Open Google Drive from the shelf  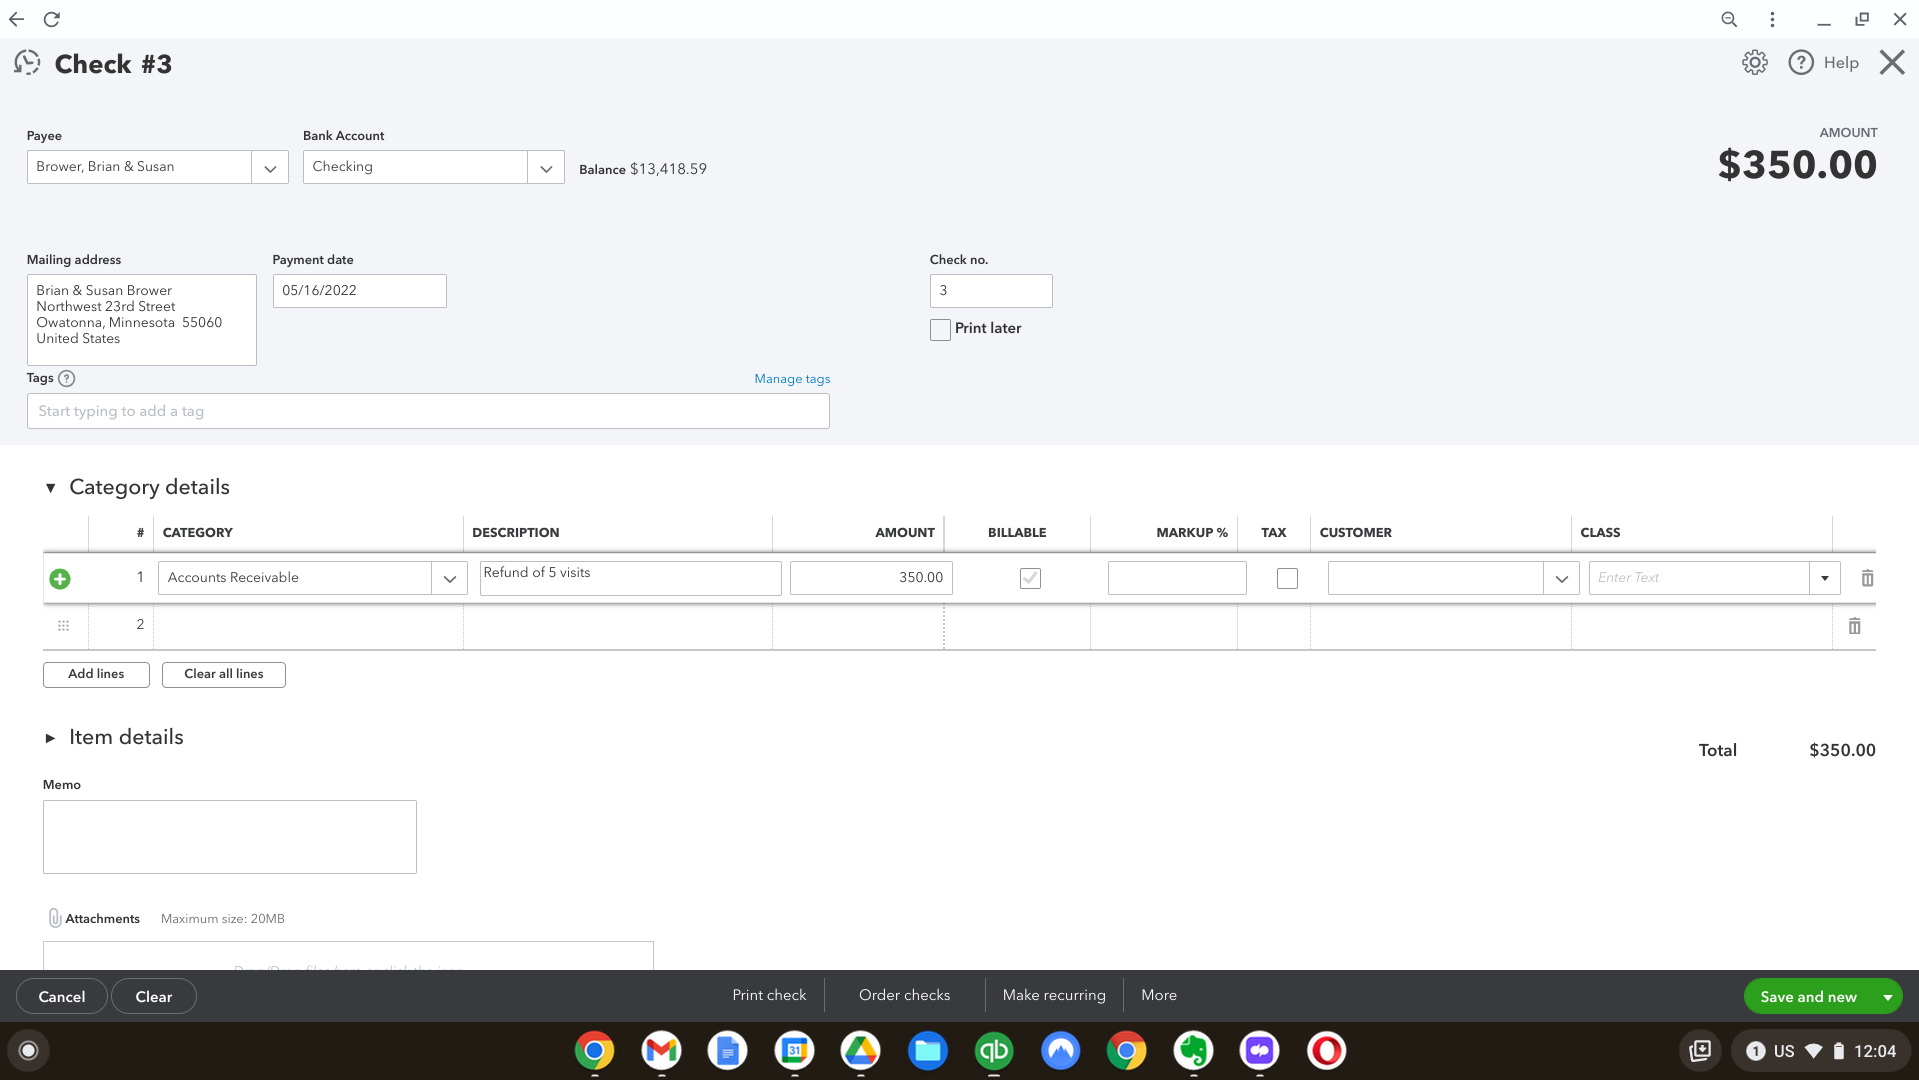point(860,1050)
